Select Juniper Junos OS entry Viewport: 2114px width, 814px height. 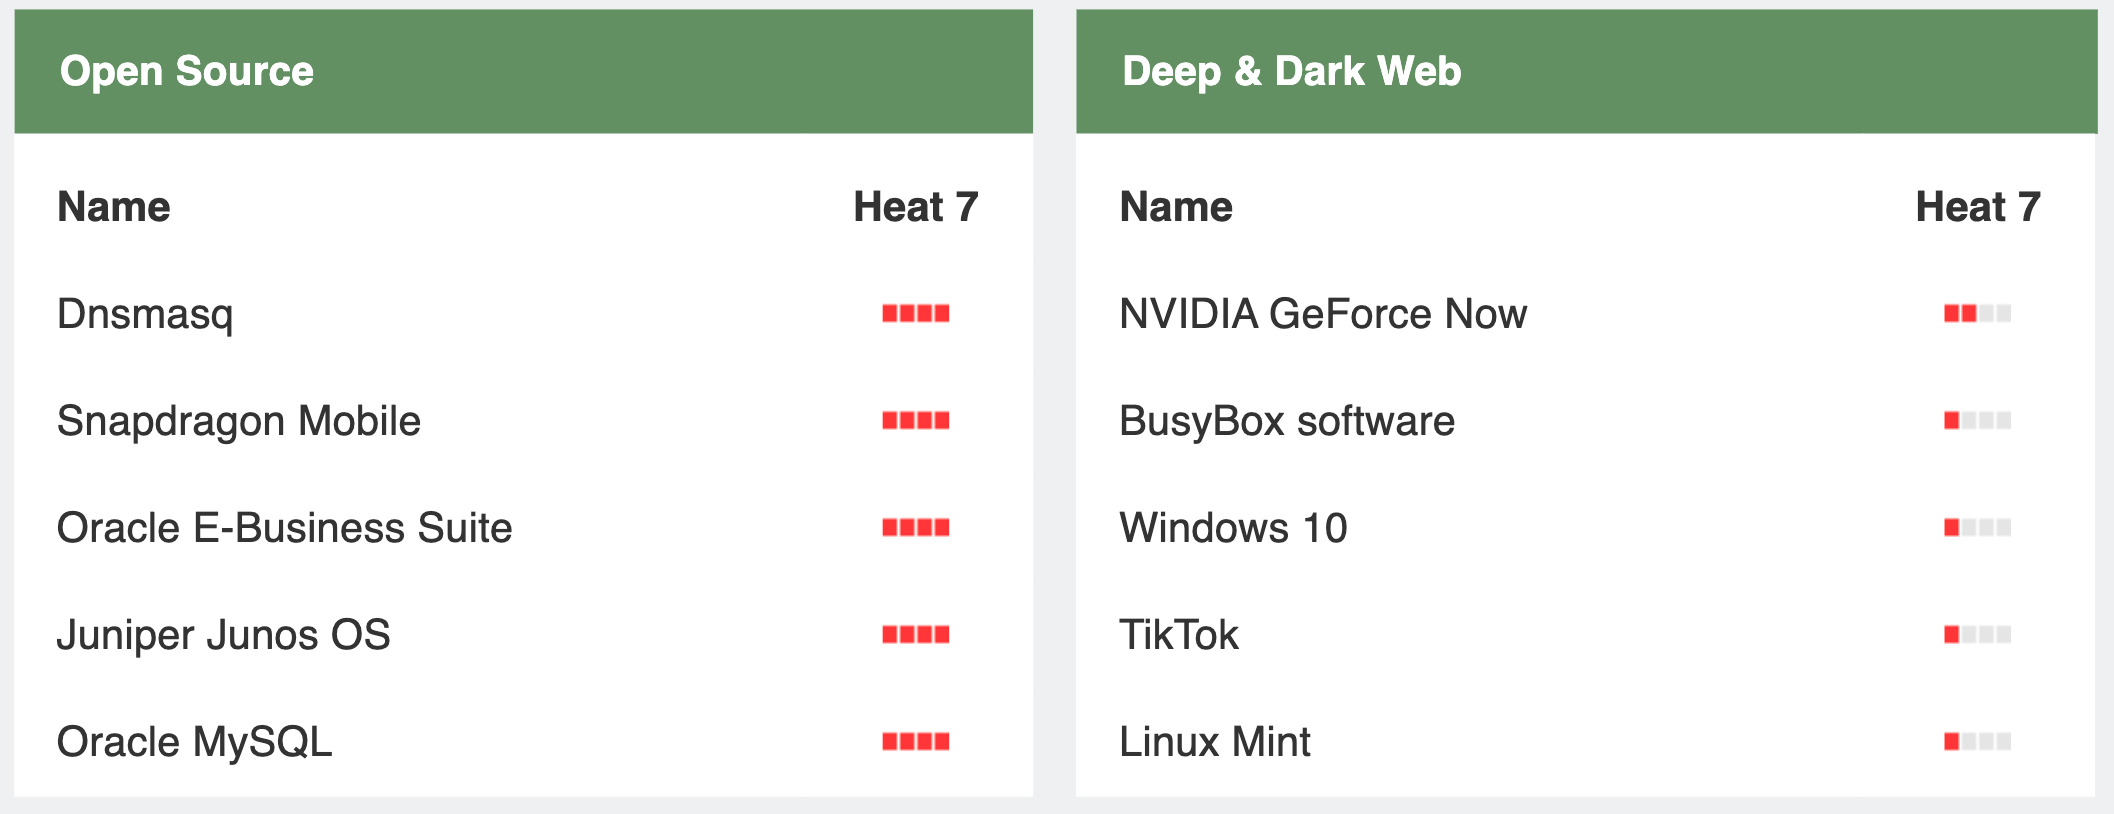224,635
